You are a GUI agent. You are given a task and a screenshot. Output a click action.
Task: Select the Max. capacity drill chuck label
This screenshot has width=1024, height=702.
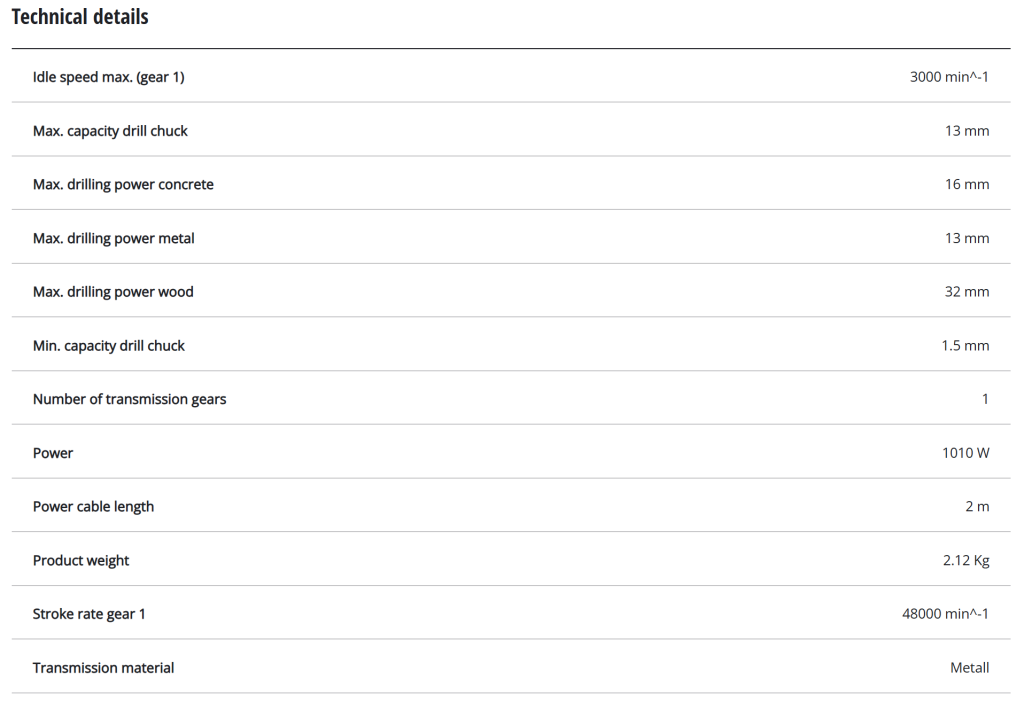(x=110, y=131)
